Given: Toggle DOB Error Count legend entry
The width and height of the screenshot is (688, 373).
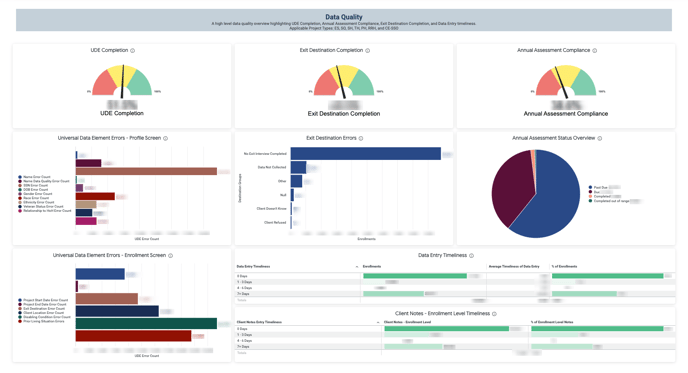Looking at the screenshot, I should point(33,190).
